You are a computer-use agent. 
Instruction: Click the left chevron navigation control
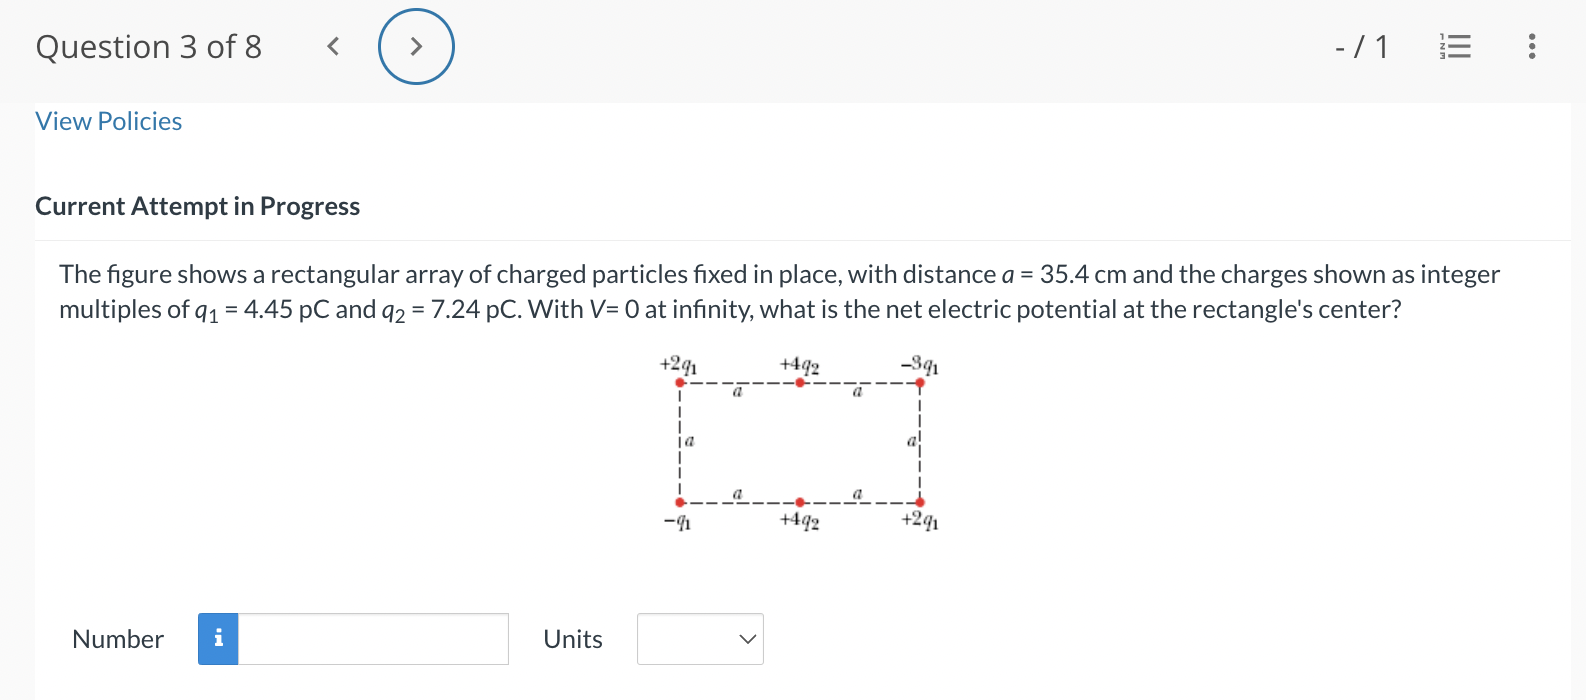point(333,46)
